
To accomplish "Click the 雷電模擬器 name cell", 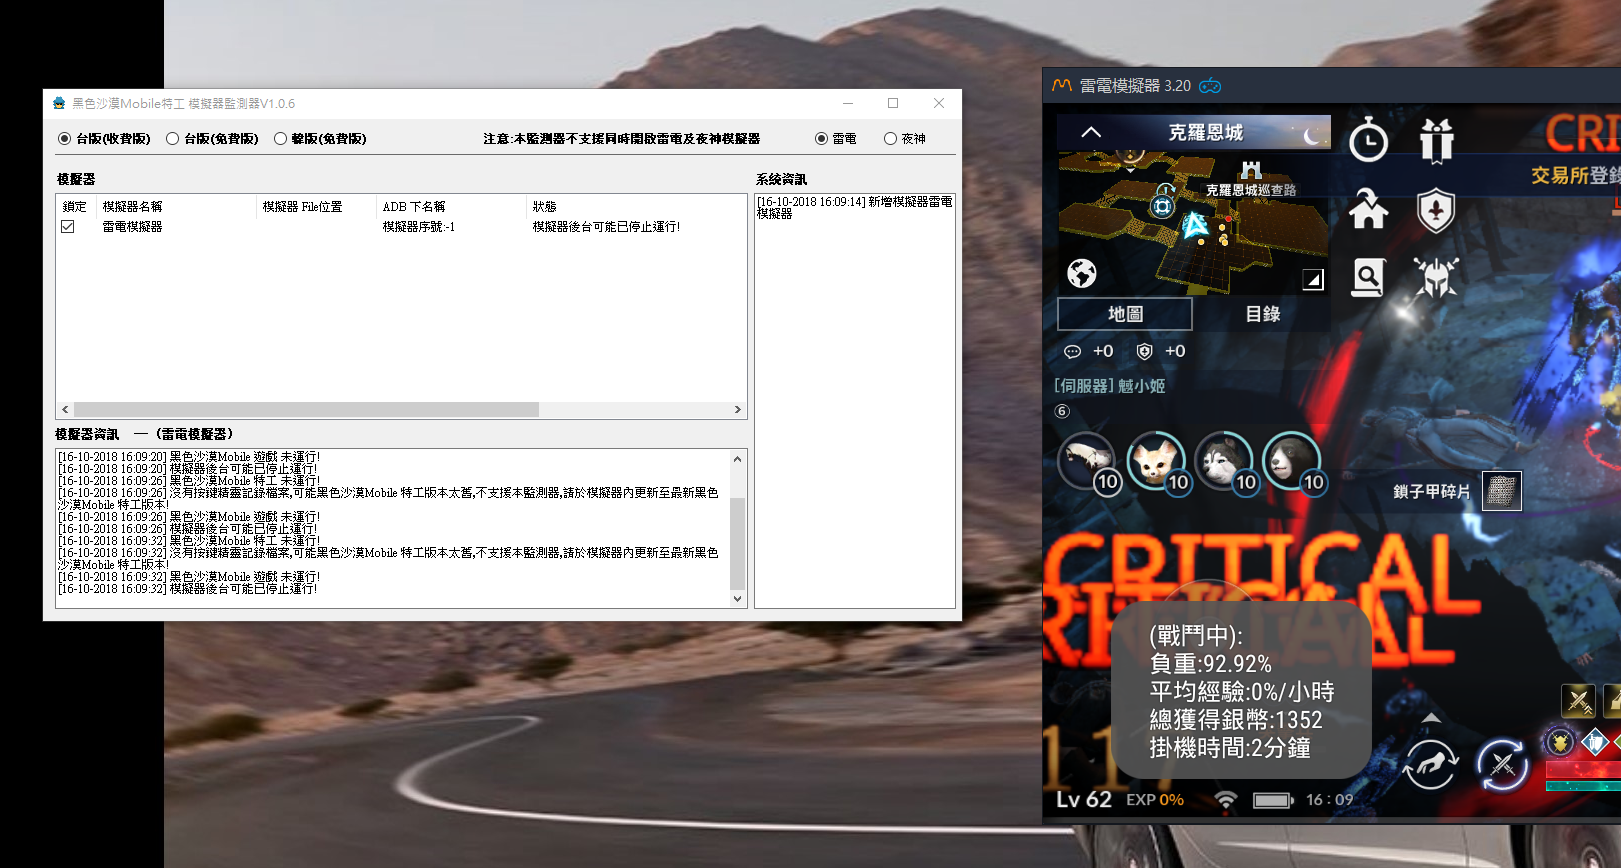I will pyautogui.click(x=132, y=227).
